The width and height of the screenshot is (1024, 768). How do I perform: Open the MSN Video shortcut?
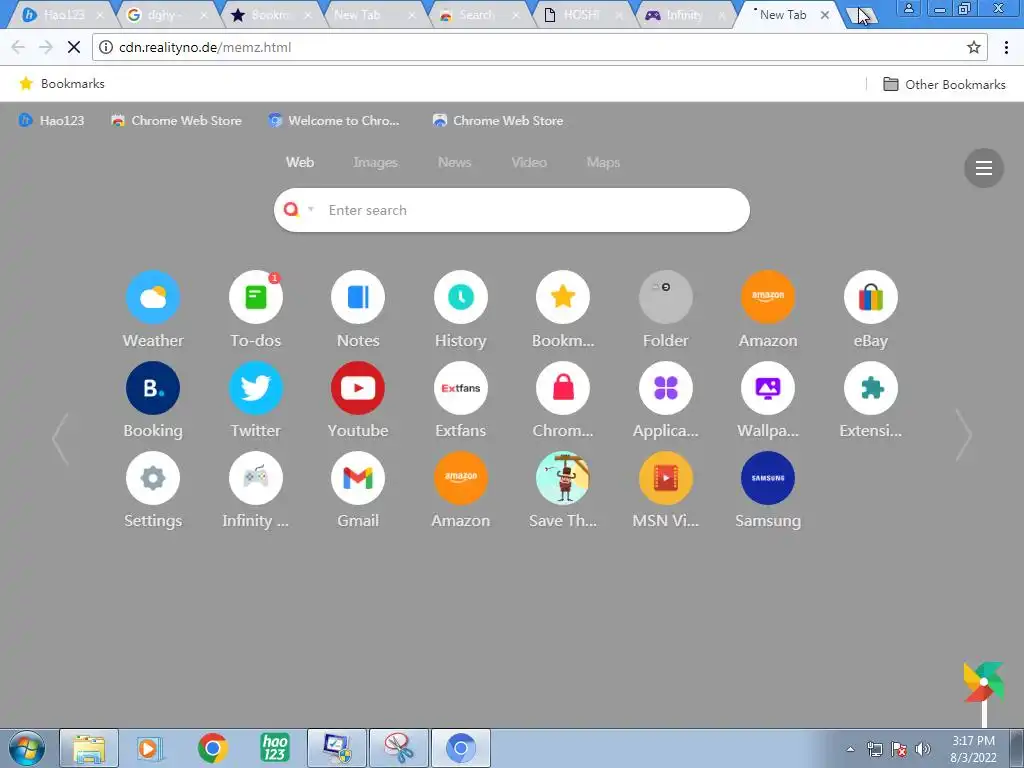coord(665,478)
